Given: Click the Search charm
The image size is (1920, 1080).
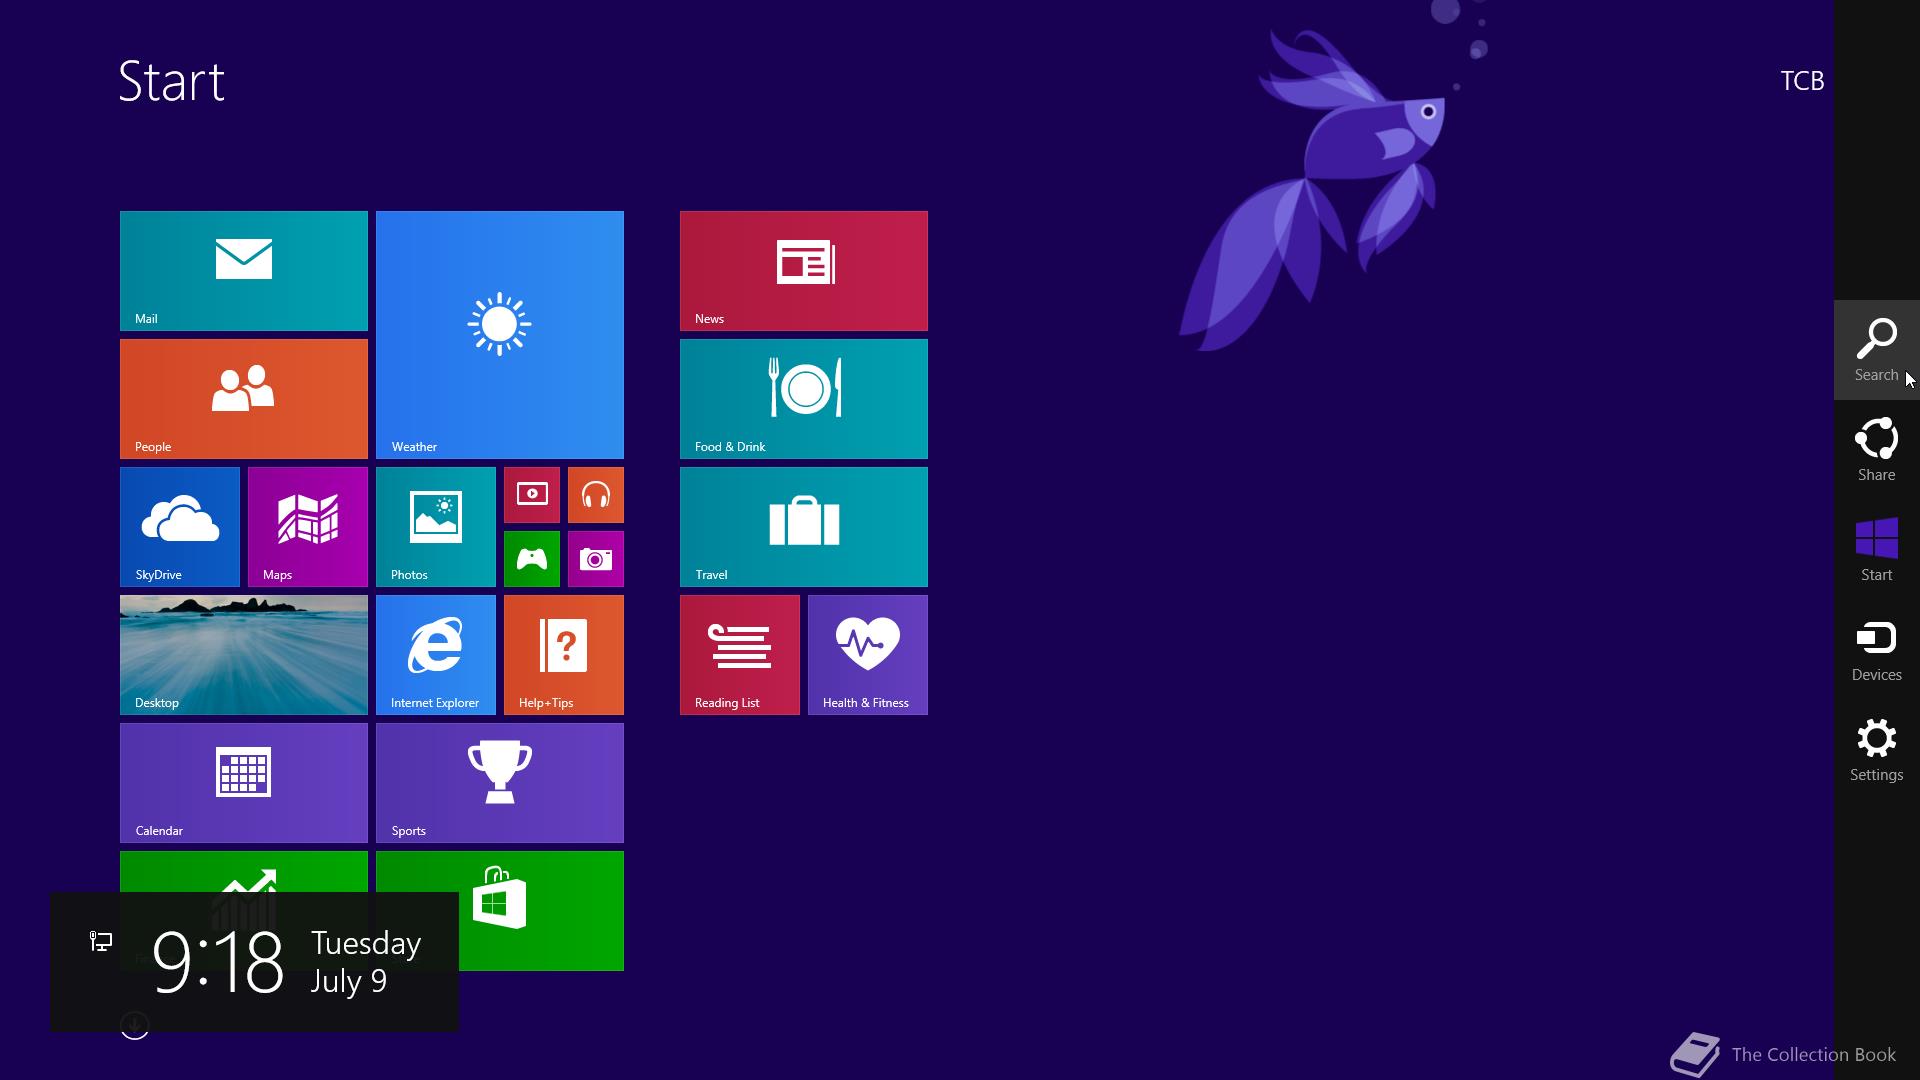Looking at the screenshot, I should [1877, 350].
